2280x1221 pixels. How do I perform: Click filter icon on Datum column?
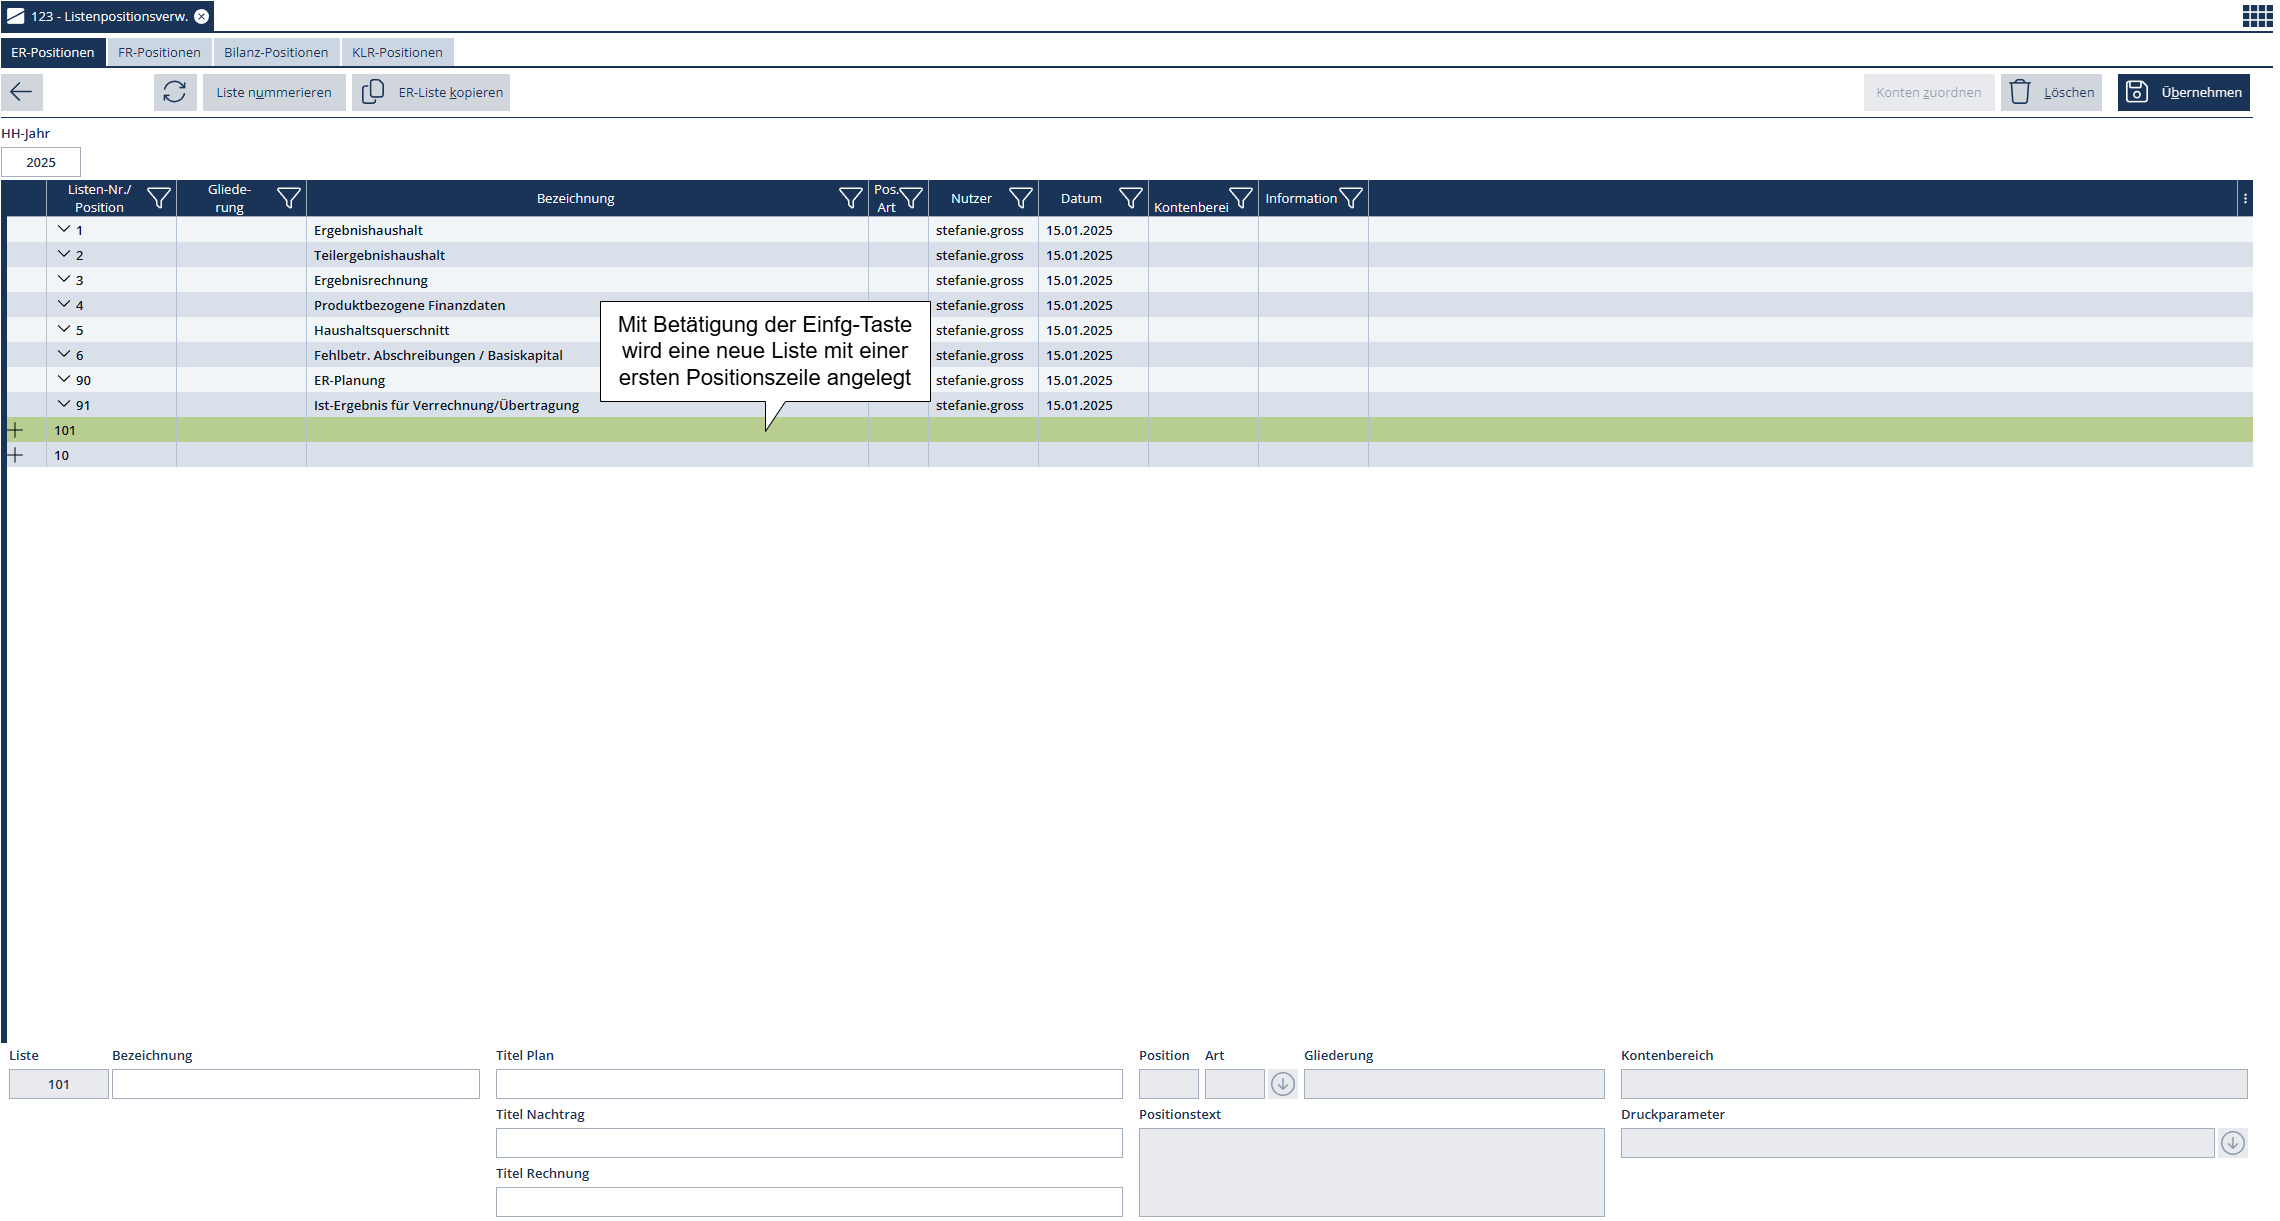coord(1130,198)
